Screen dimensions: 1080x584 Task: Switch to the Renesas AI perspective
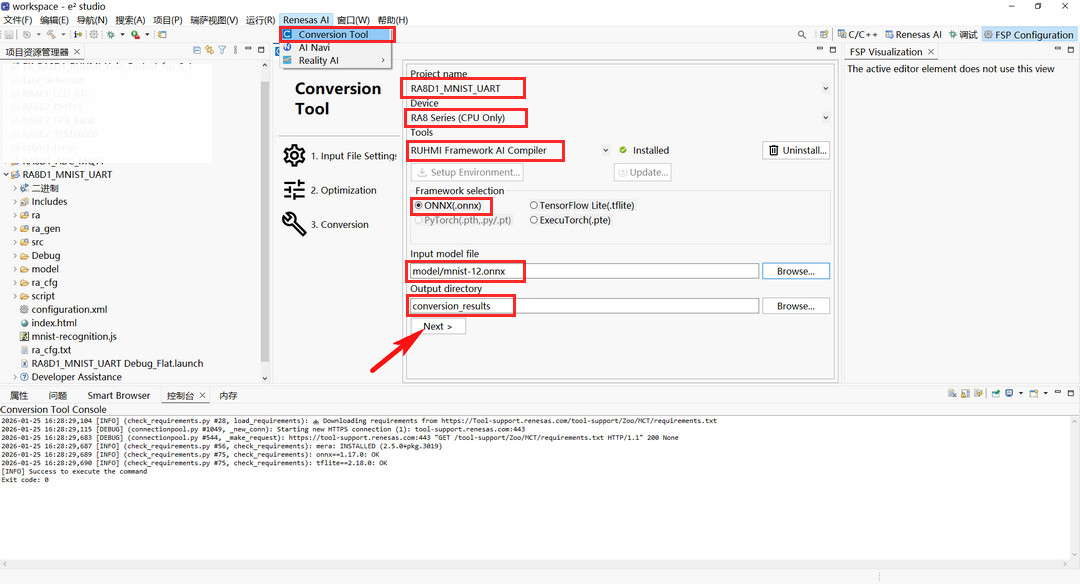(x=913, y=34)
